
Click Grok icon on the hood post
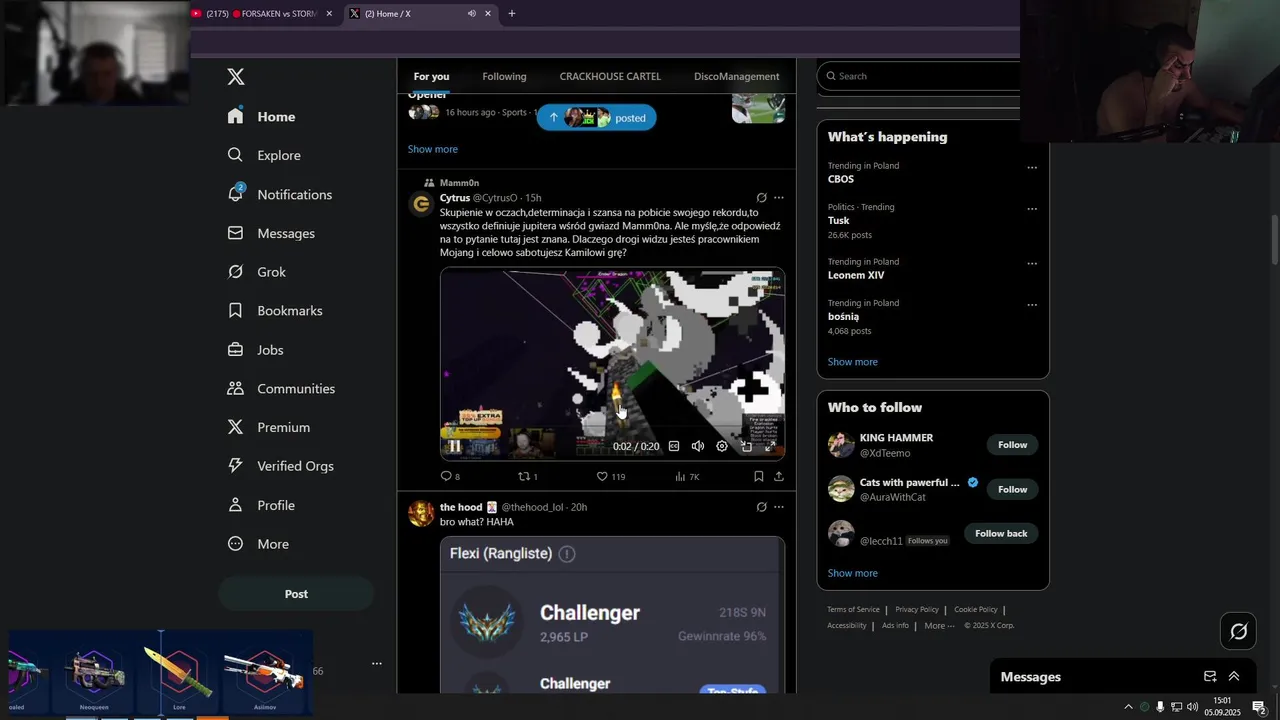pyautogui.click(x=761, y=507)
